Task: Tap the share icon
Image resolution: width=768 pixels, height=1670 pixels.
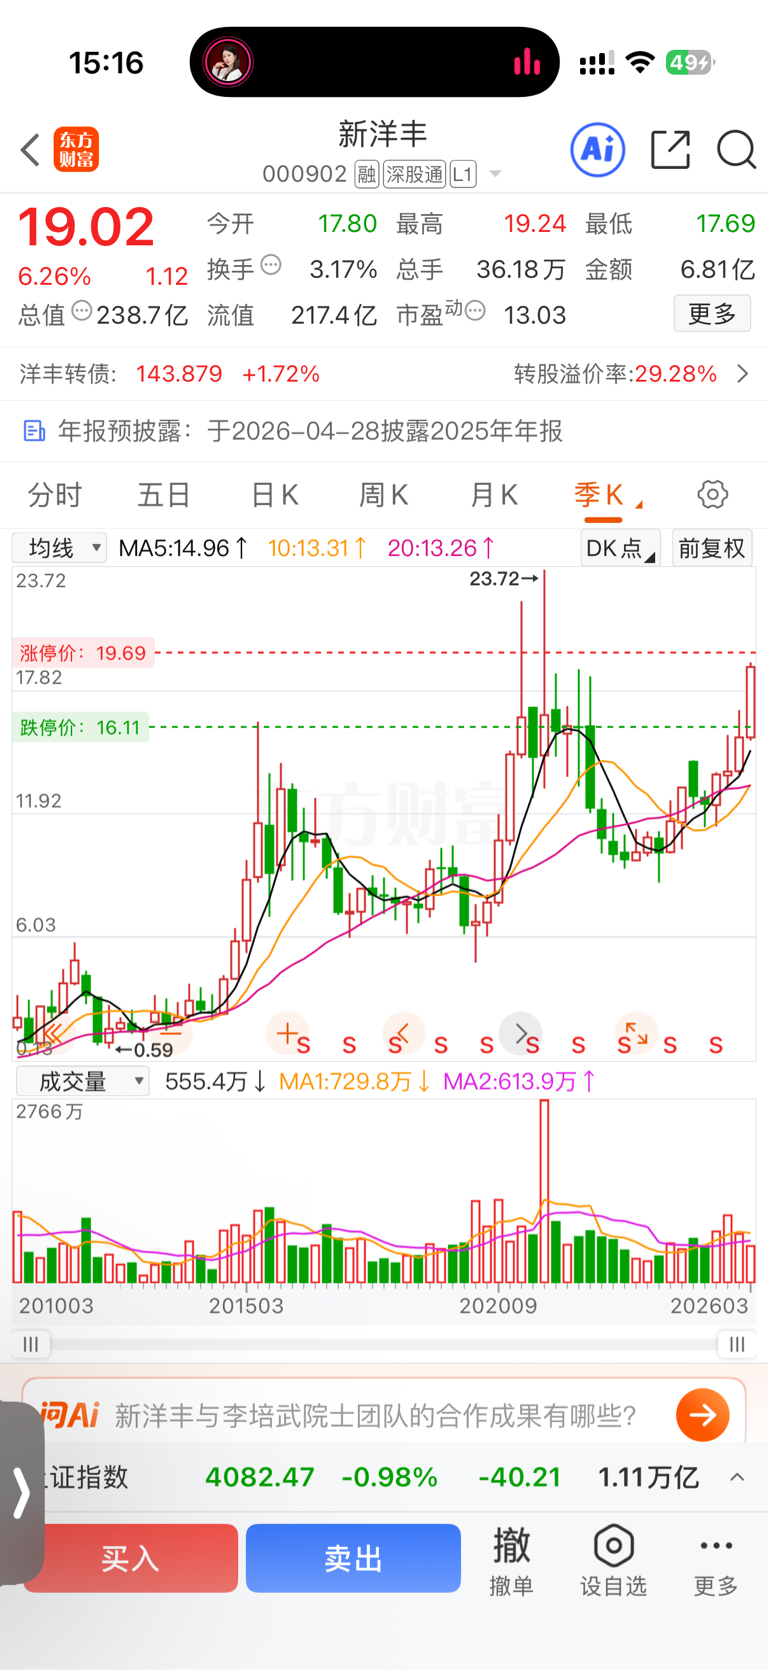Action: pyautogui.click(x=670, y=150)
